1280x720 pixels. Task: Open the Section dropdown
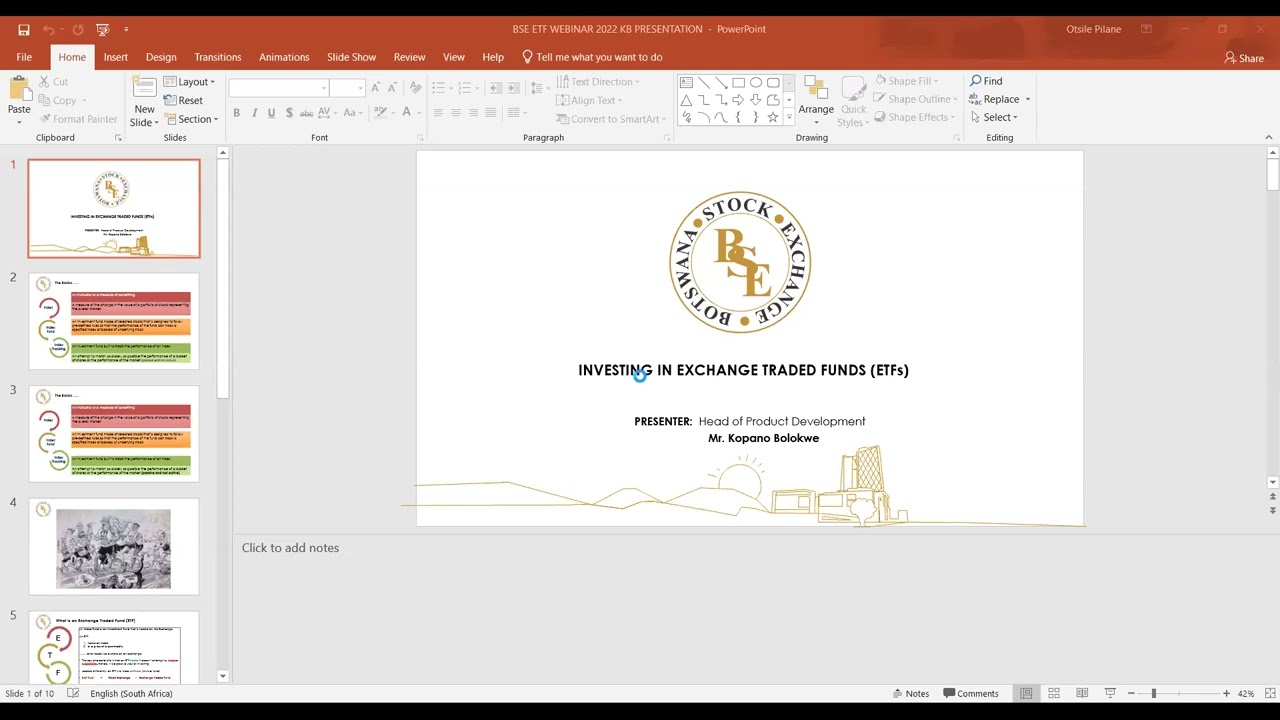[190, 119]
